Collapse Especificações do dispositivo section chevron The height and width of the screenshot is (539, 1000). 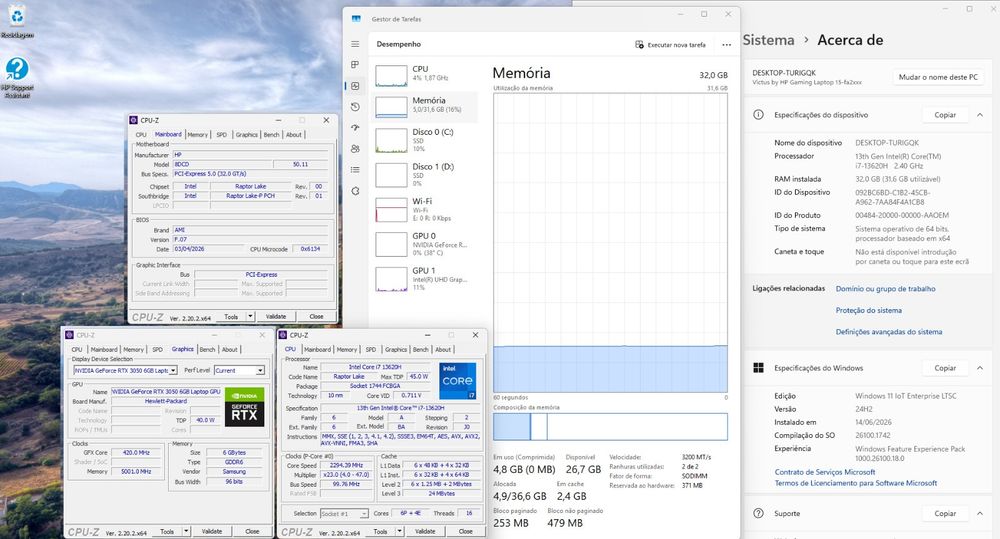pyautogui.click(x=980, y=115)
